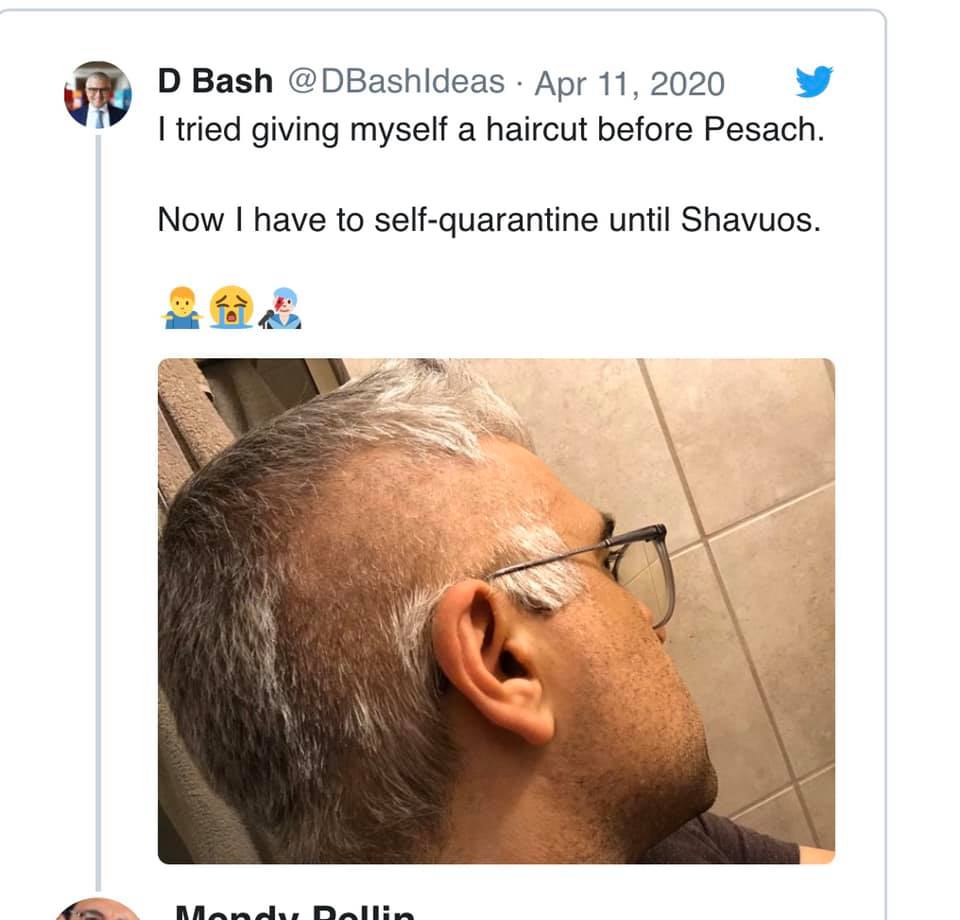Open D Bash's profile avatar picture
Screen dimensions: 960x920
click(98, 94)
